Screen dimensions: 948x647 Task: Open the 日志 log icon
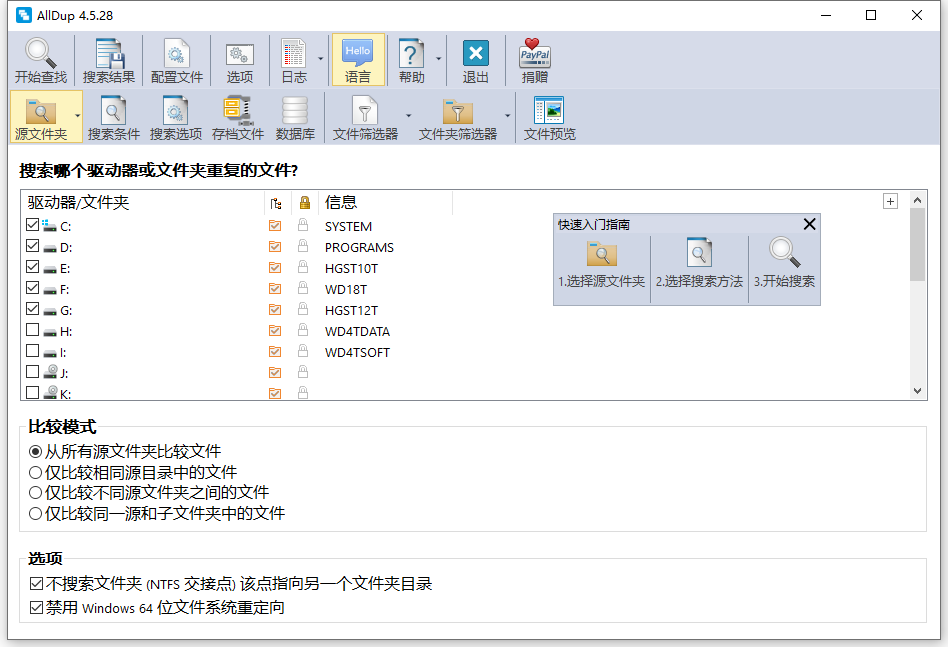tap(294, 53)
